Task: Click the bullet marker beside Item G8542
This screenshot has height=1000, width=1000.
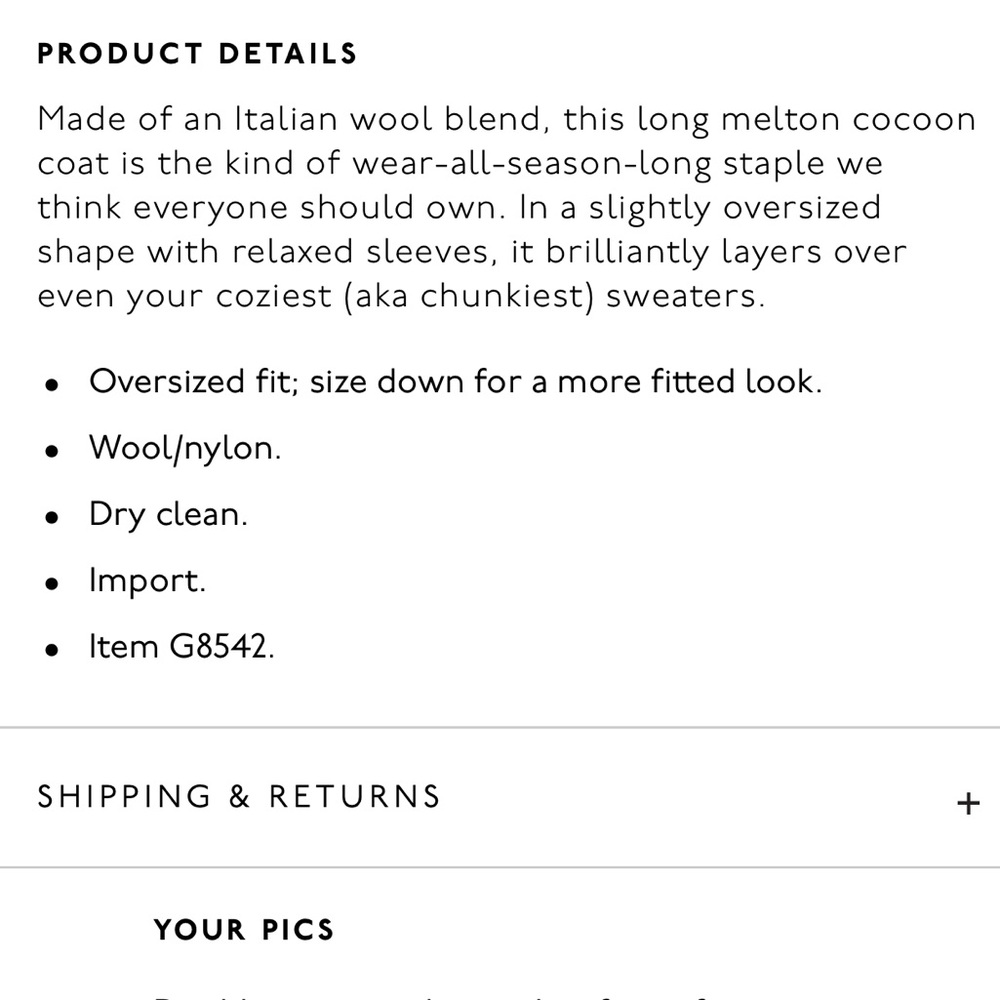Action: [52, 649]
